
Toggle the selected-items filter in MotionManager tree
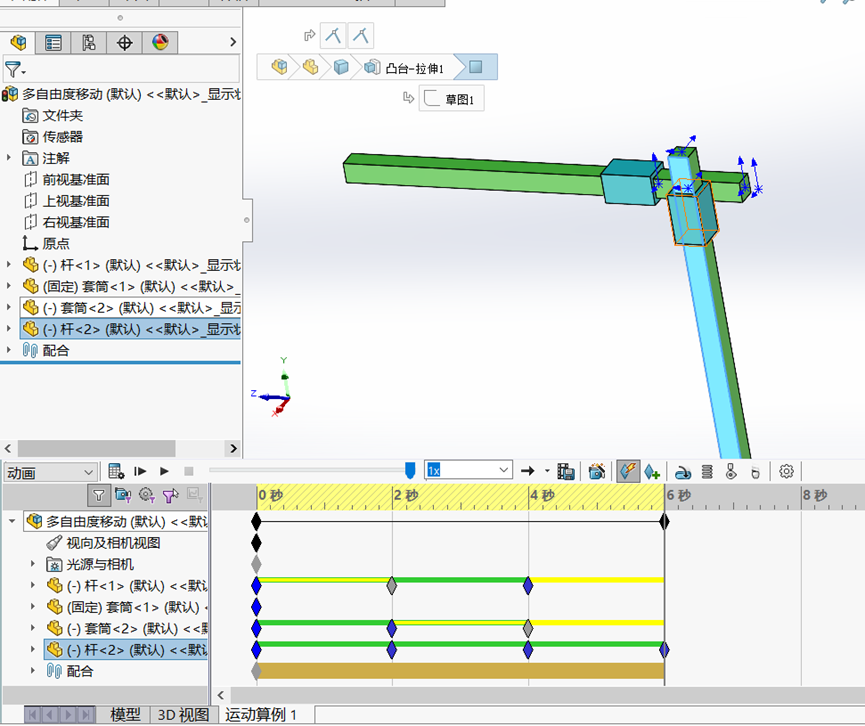tap(172, 494)
